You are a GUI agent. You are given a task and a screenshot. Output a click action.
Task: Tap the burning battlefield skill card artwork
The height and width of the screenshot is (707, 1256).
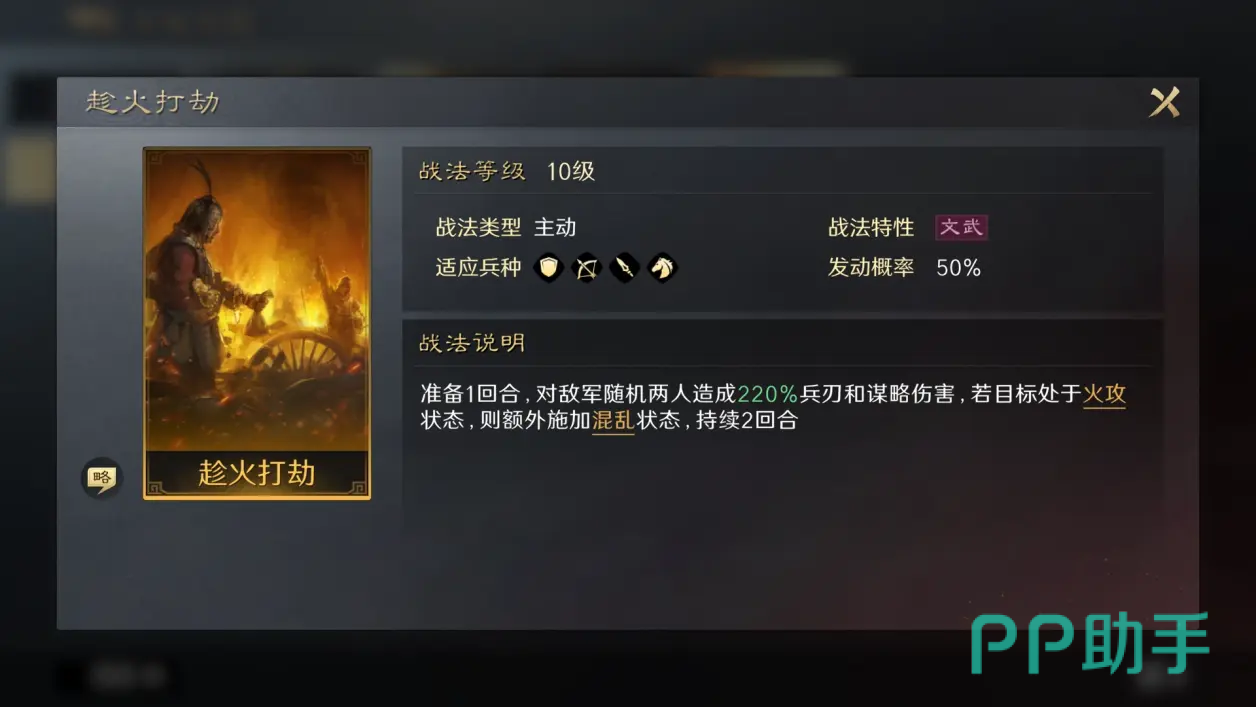click(257, 300)
